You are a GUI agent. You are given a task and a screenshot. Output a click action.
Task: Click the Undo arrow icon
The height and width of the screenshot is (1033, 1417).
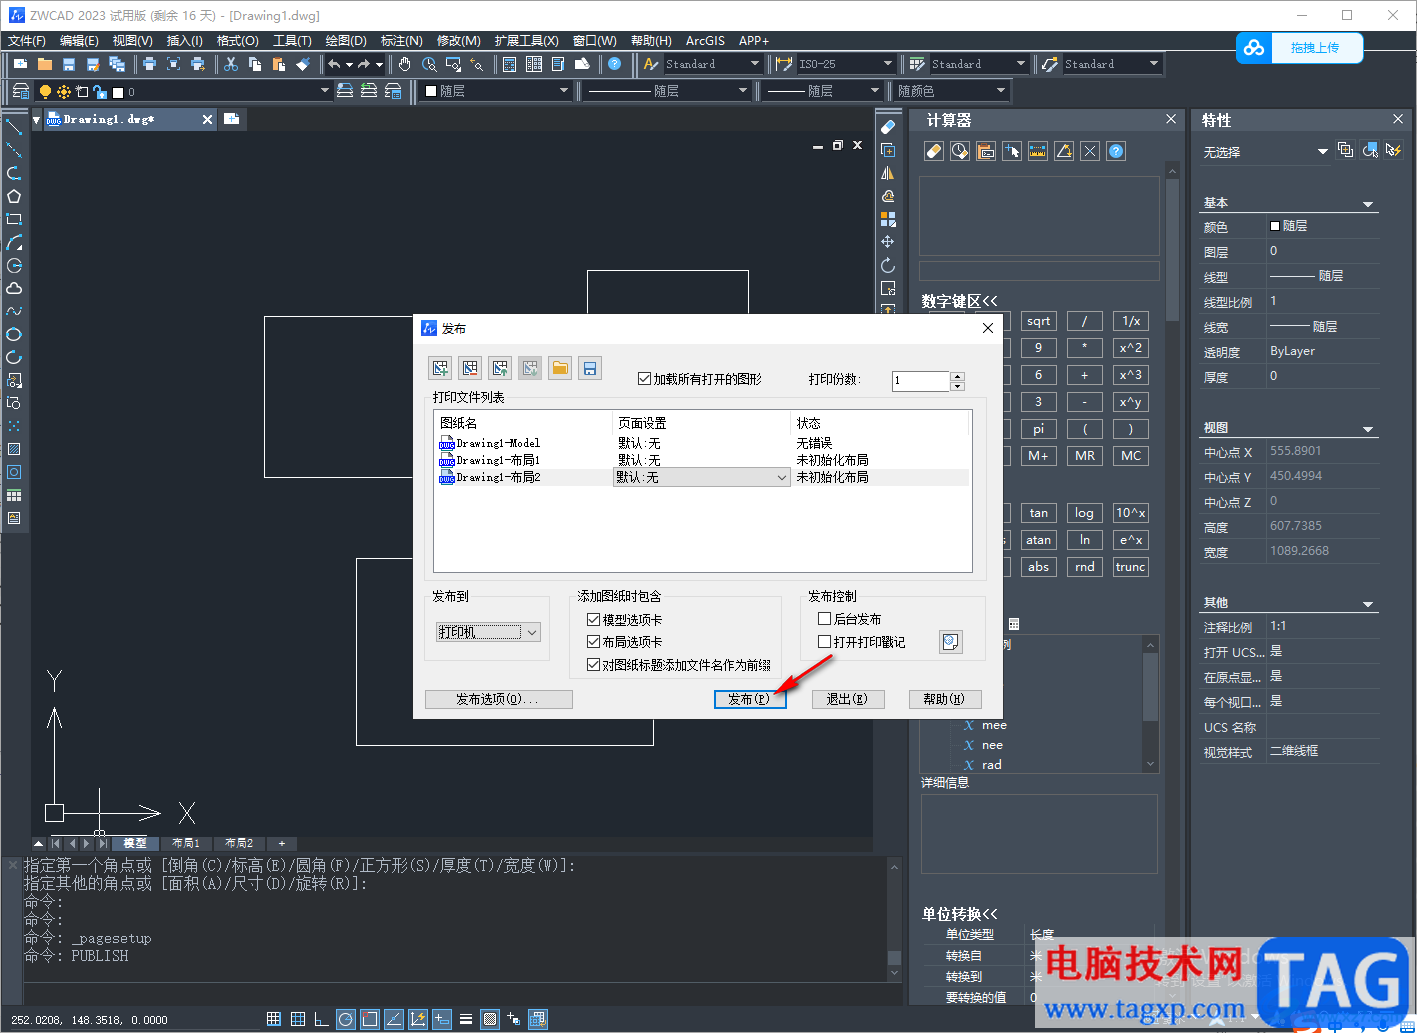[x=334, y=64]
